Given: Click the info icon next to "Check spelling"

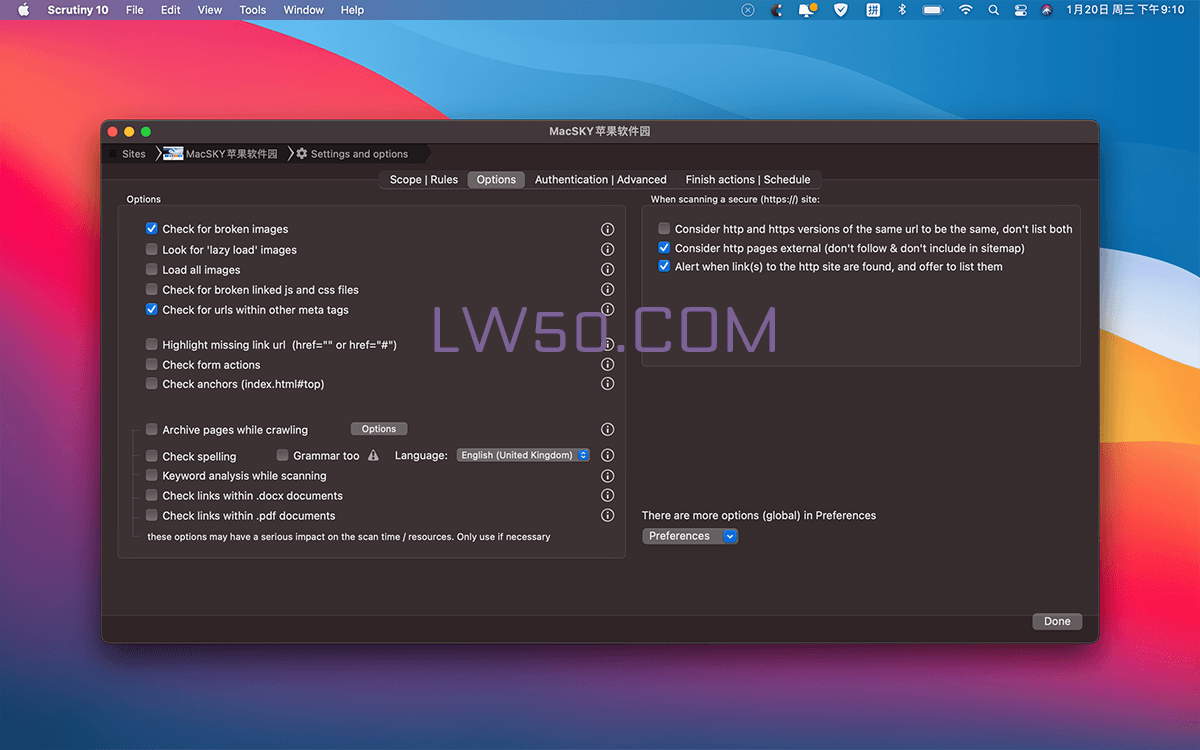Looking at the screenshot, I should (607, 455).
